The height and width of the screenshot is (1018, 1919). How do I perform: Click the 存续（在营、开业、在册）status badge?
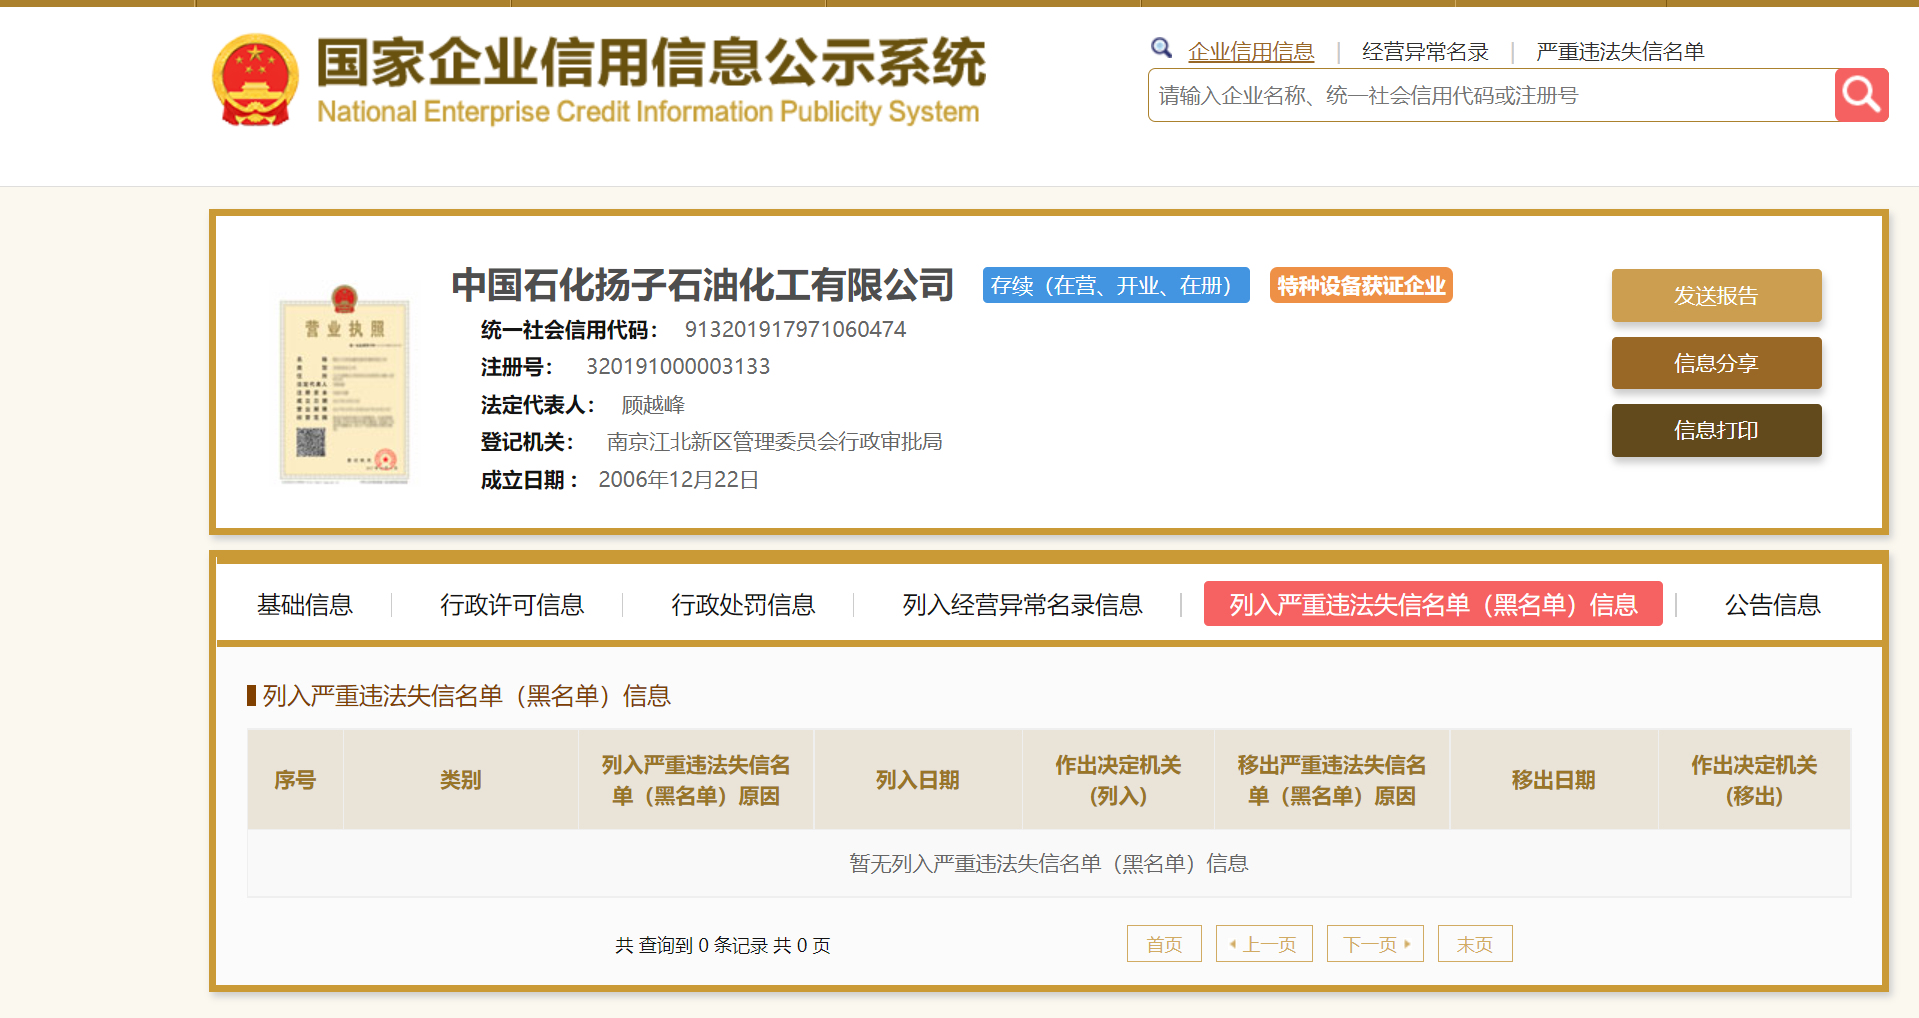1116,285
